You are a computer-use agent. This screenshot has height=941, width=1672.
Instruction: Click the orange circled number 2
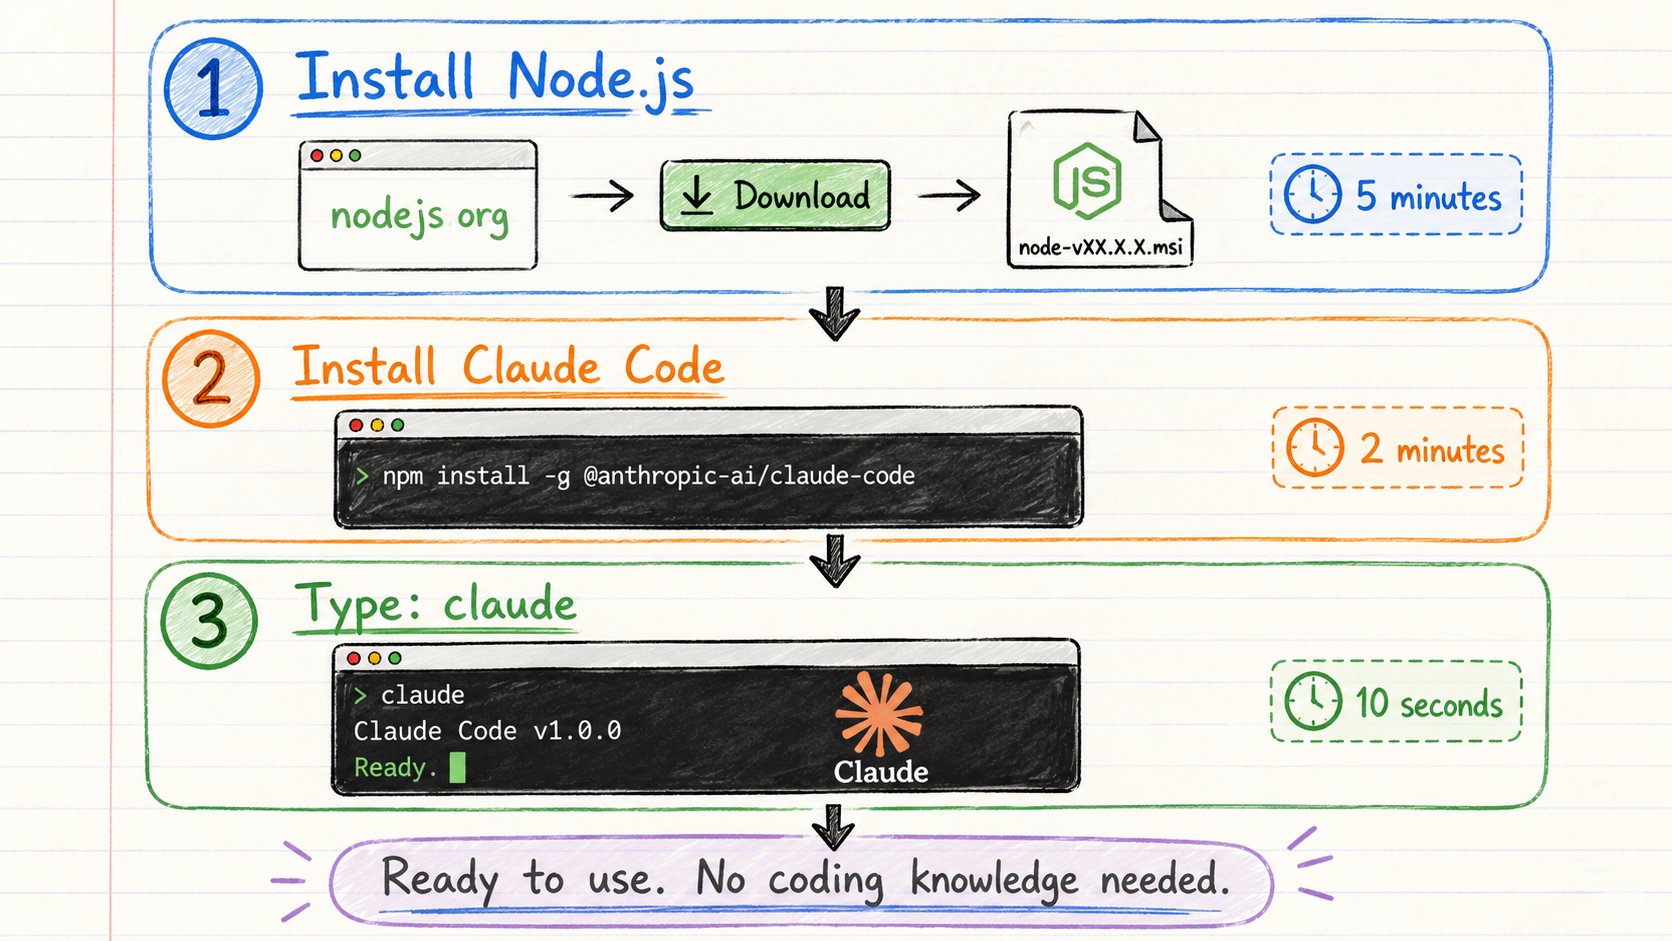211,380
